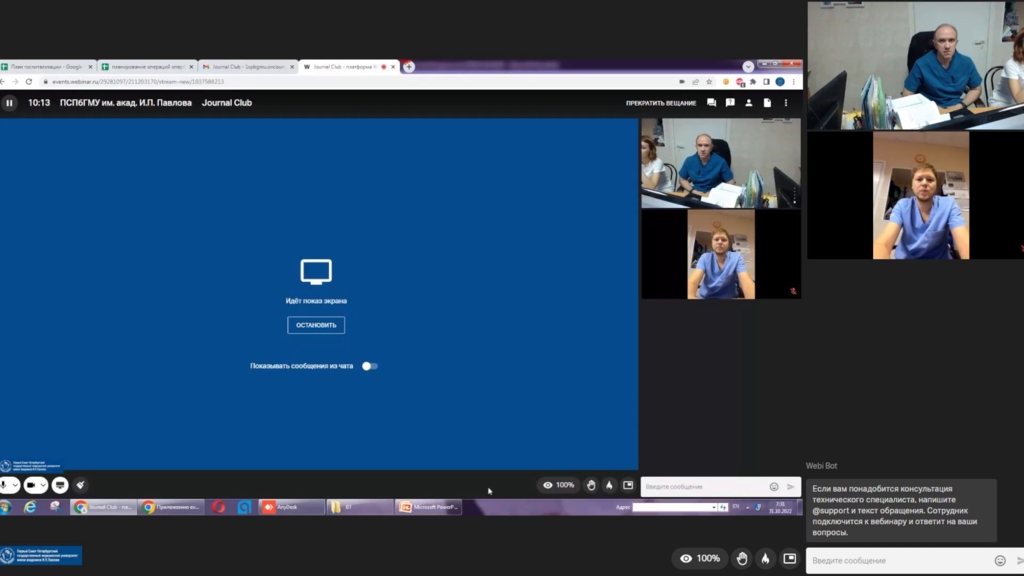Screen dimensions: 1024x576
Task: Select the seated man's video thumbnail
Action: (720, 163)
